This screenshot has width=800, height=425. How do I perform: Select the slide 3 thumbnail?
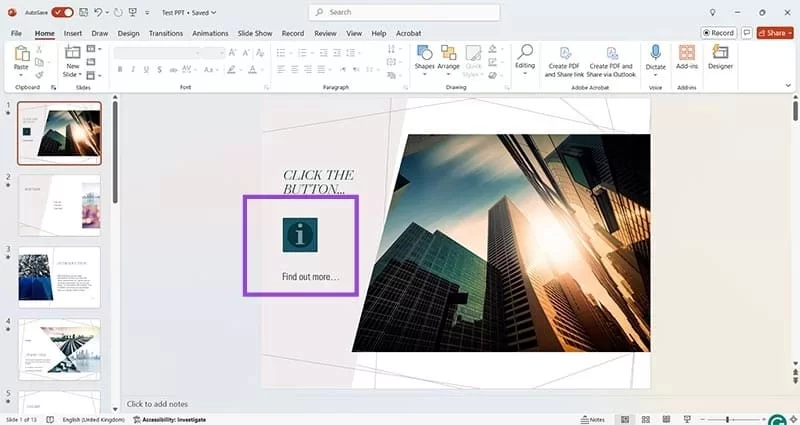pyautogui.click(x=59, y=275)
